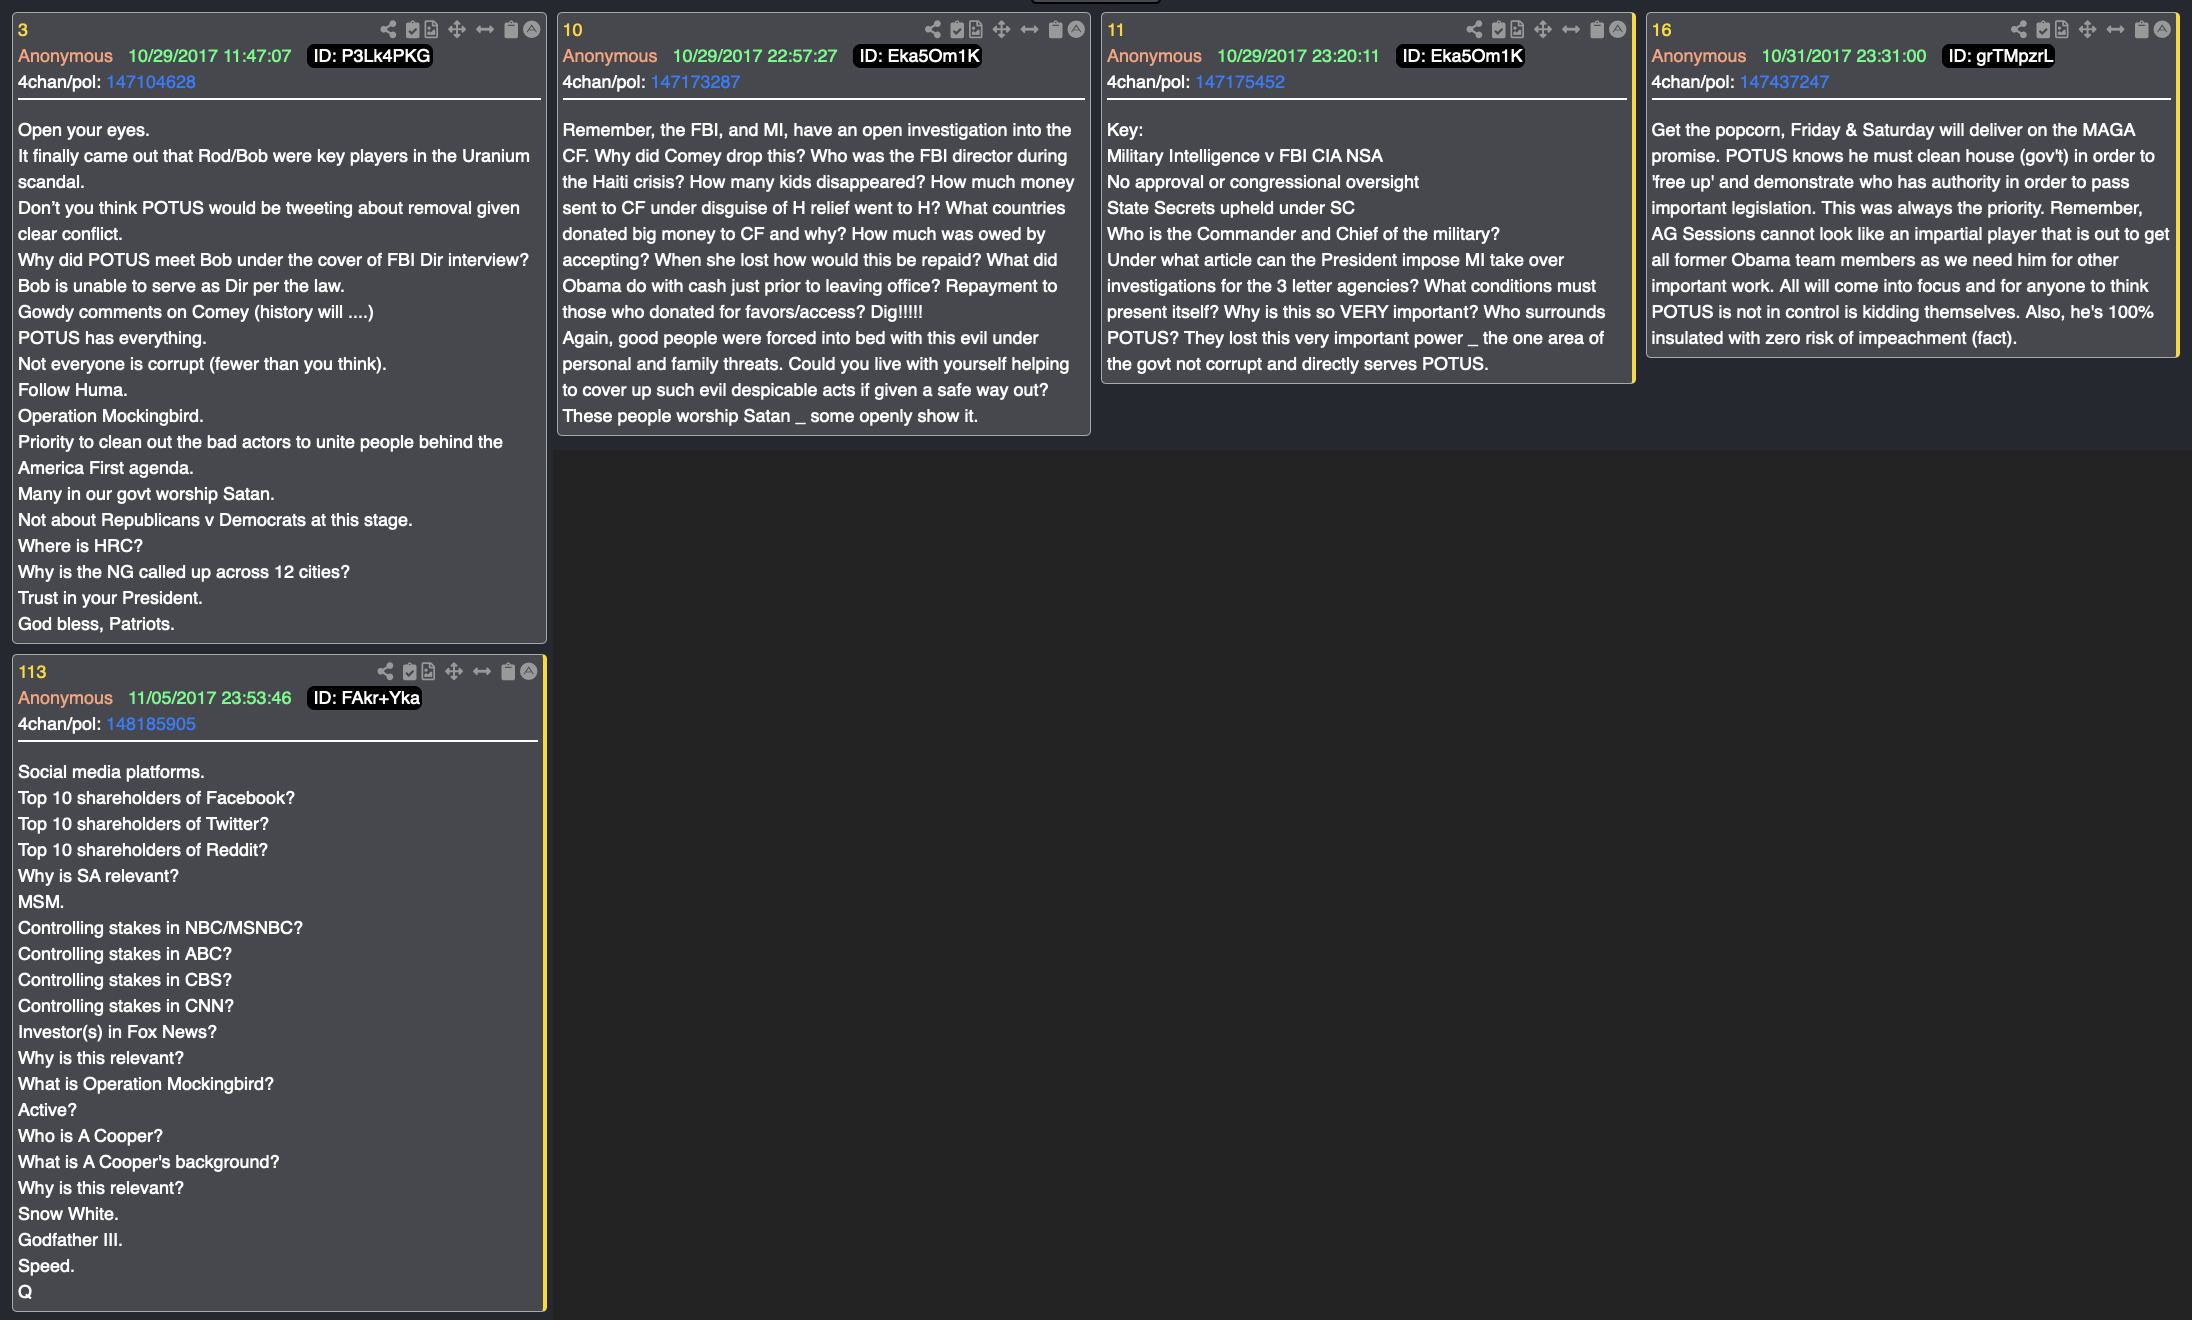Click the move arrows icon on post 11
Image resolution: width=2192 pixels, height=1320 pixels.
click(x=1543, y=30)
